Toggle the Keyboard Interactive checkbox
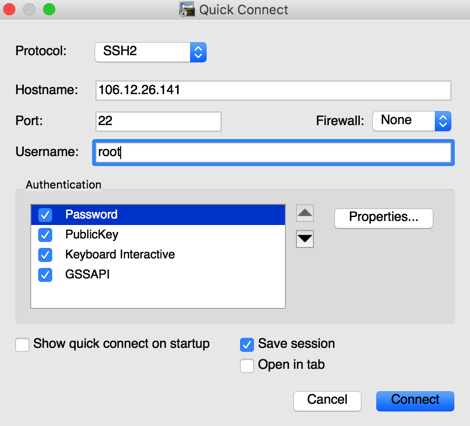 coord(45,255)
